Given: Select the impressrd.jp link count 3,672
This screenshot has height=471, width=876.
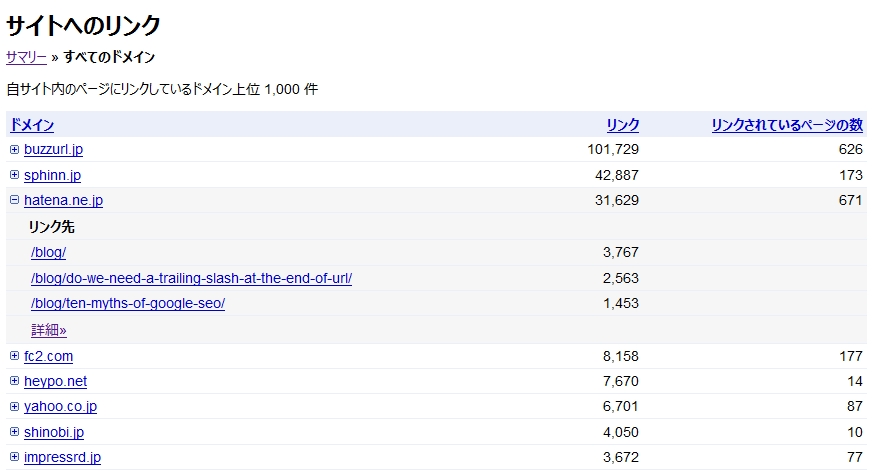Looking at the screenshot, I should pyautogui.click(x=621, y=457).
